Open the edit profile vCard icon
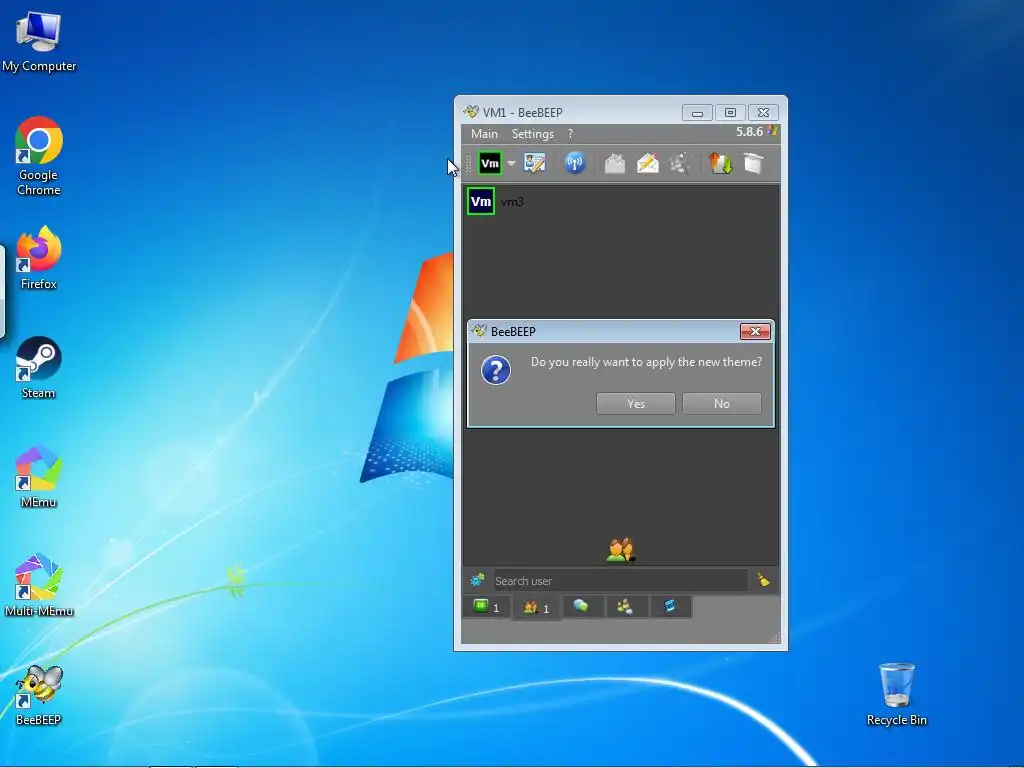 534,163
